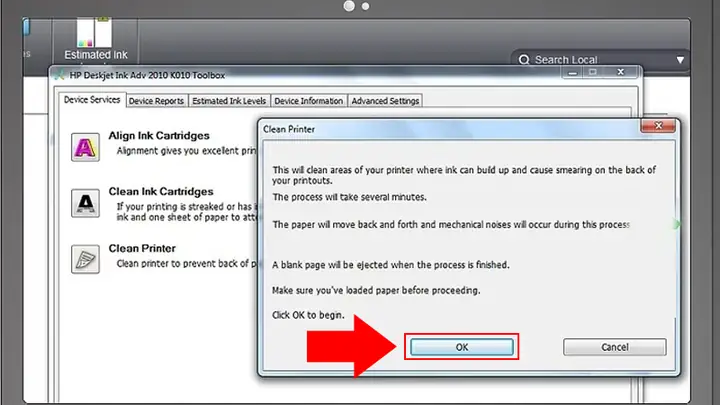This screenshot has height=405, width=720.
Task: Click in the Search Local field
Action: 602,60
